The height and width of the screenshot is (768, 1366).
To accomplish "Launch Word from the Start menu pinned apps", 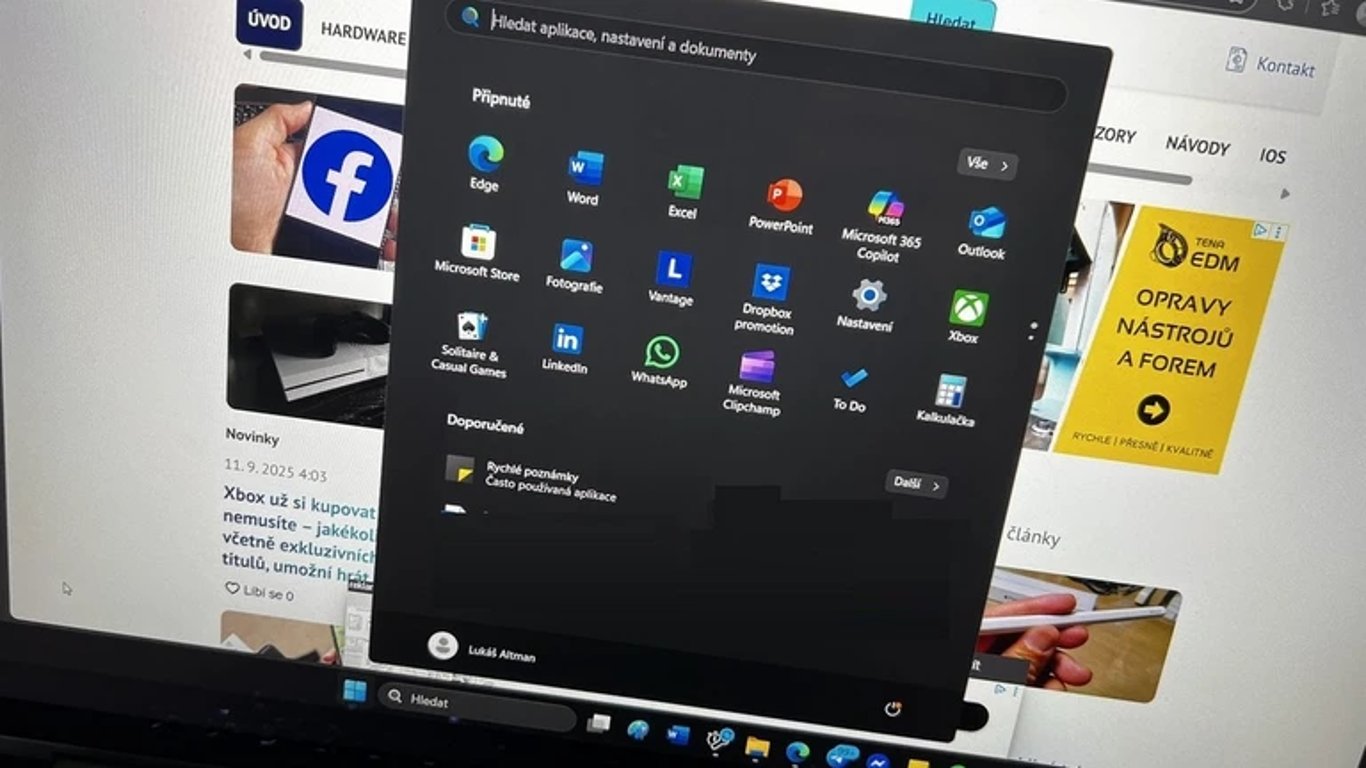I will [x=584, y=176].
